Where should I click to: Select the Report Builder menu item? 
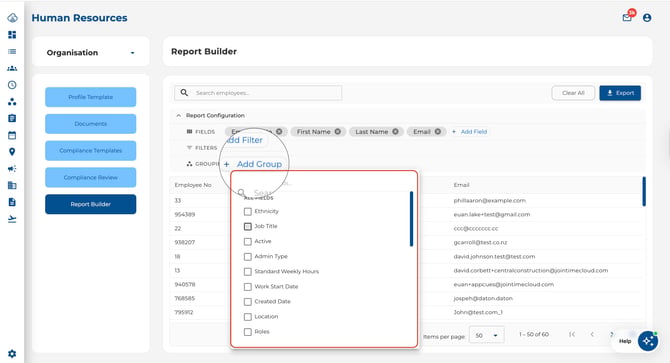(x=91, y=204)
